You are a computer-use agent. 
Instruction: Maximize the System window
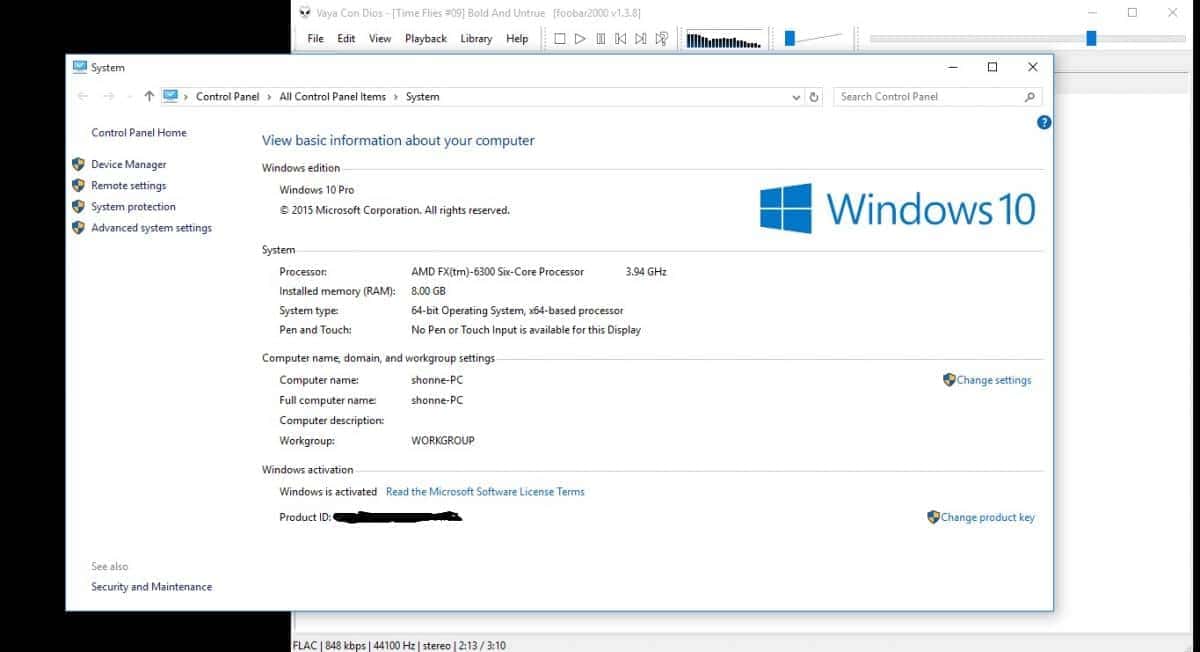pyautogui.click(x=992, y=67)
